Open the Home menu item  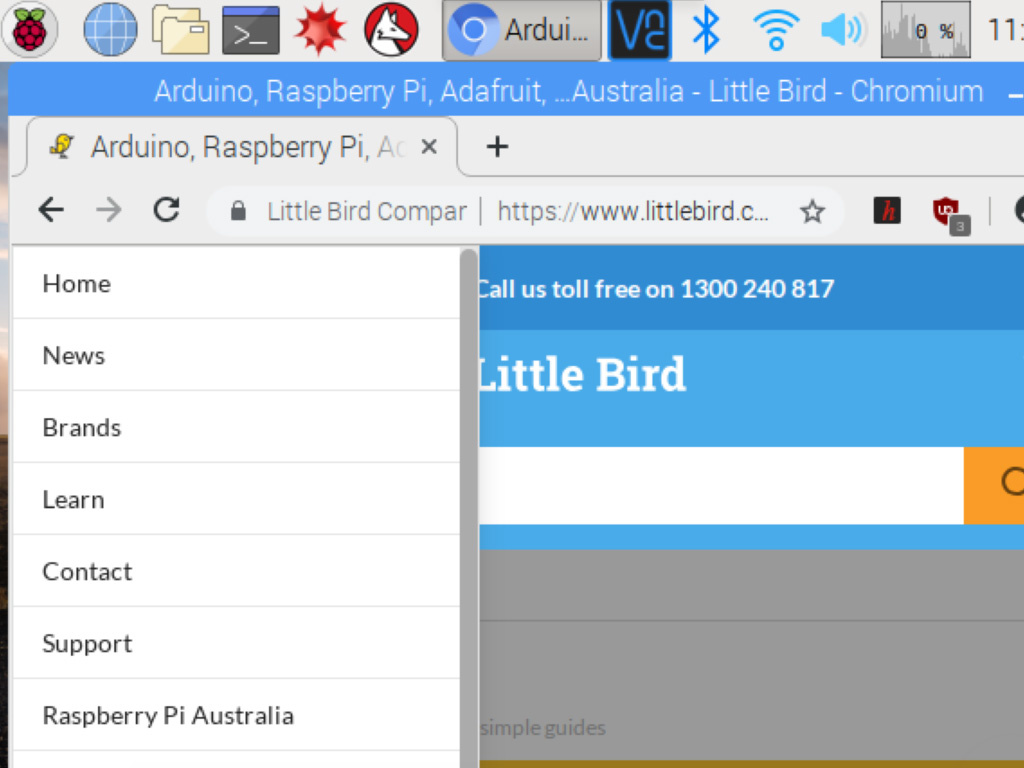coord(236,283)
